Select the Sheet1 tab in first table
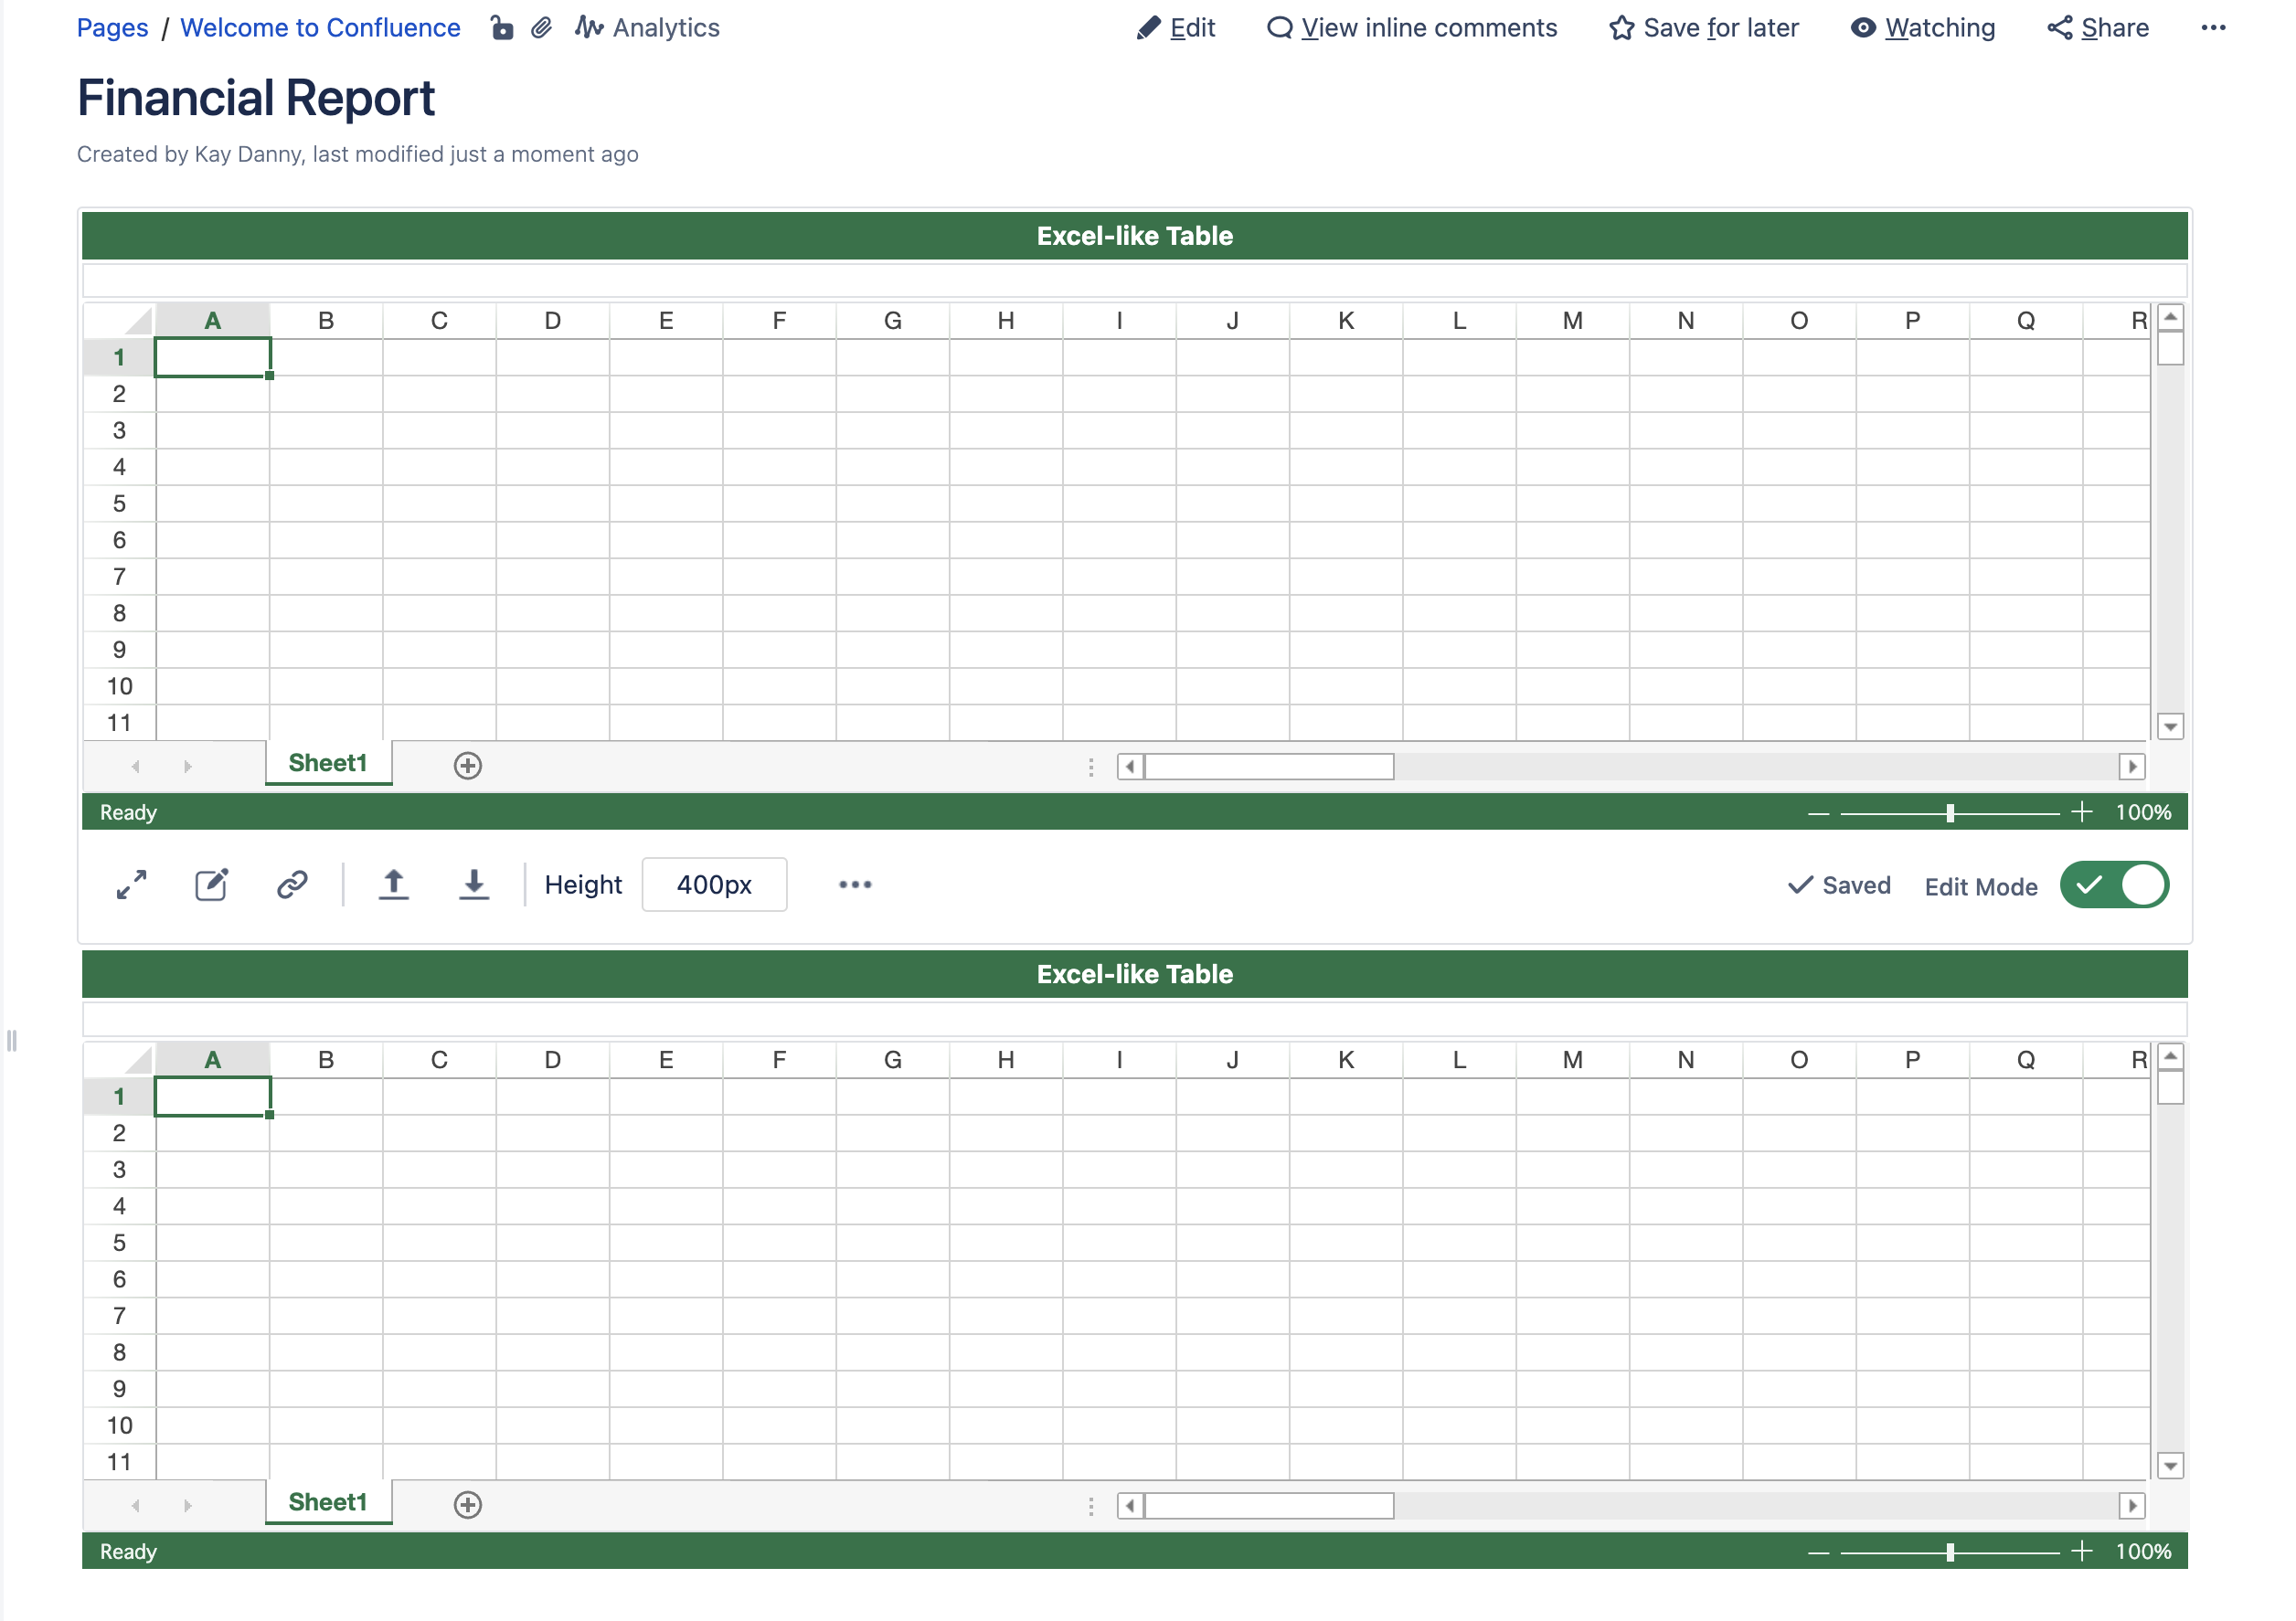 (328, 764)
